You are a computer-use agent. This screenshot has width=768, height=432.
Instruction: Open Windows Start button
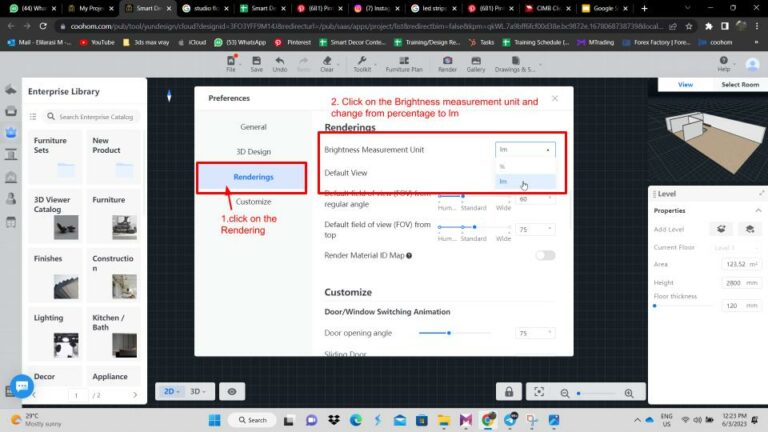[x=215, y=420]
